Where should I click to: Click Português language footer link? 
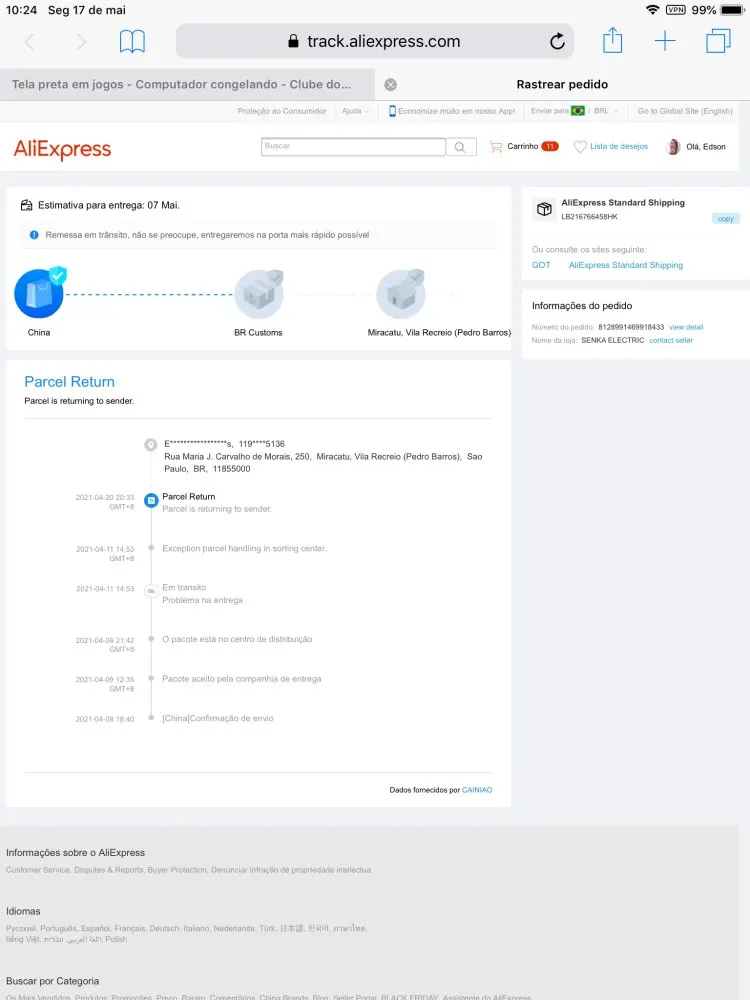tap(59, 929)
